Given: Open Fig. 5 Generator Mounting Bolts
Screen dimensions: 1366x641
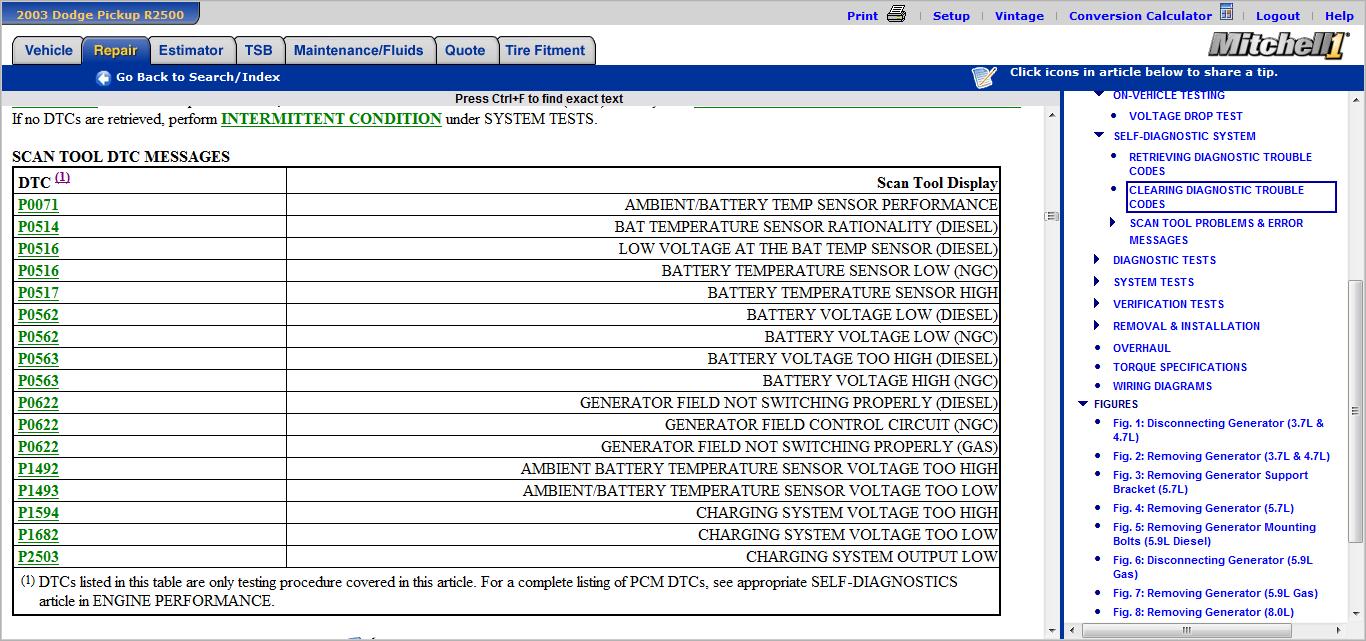Looking at the screenshot, I should point(1214,534).
